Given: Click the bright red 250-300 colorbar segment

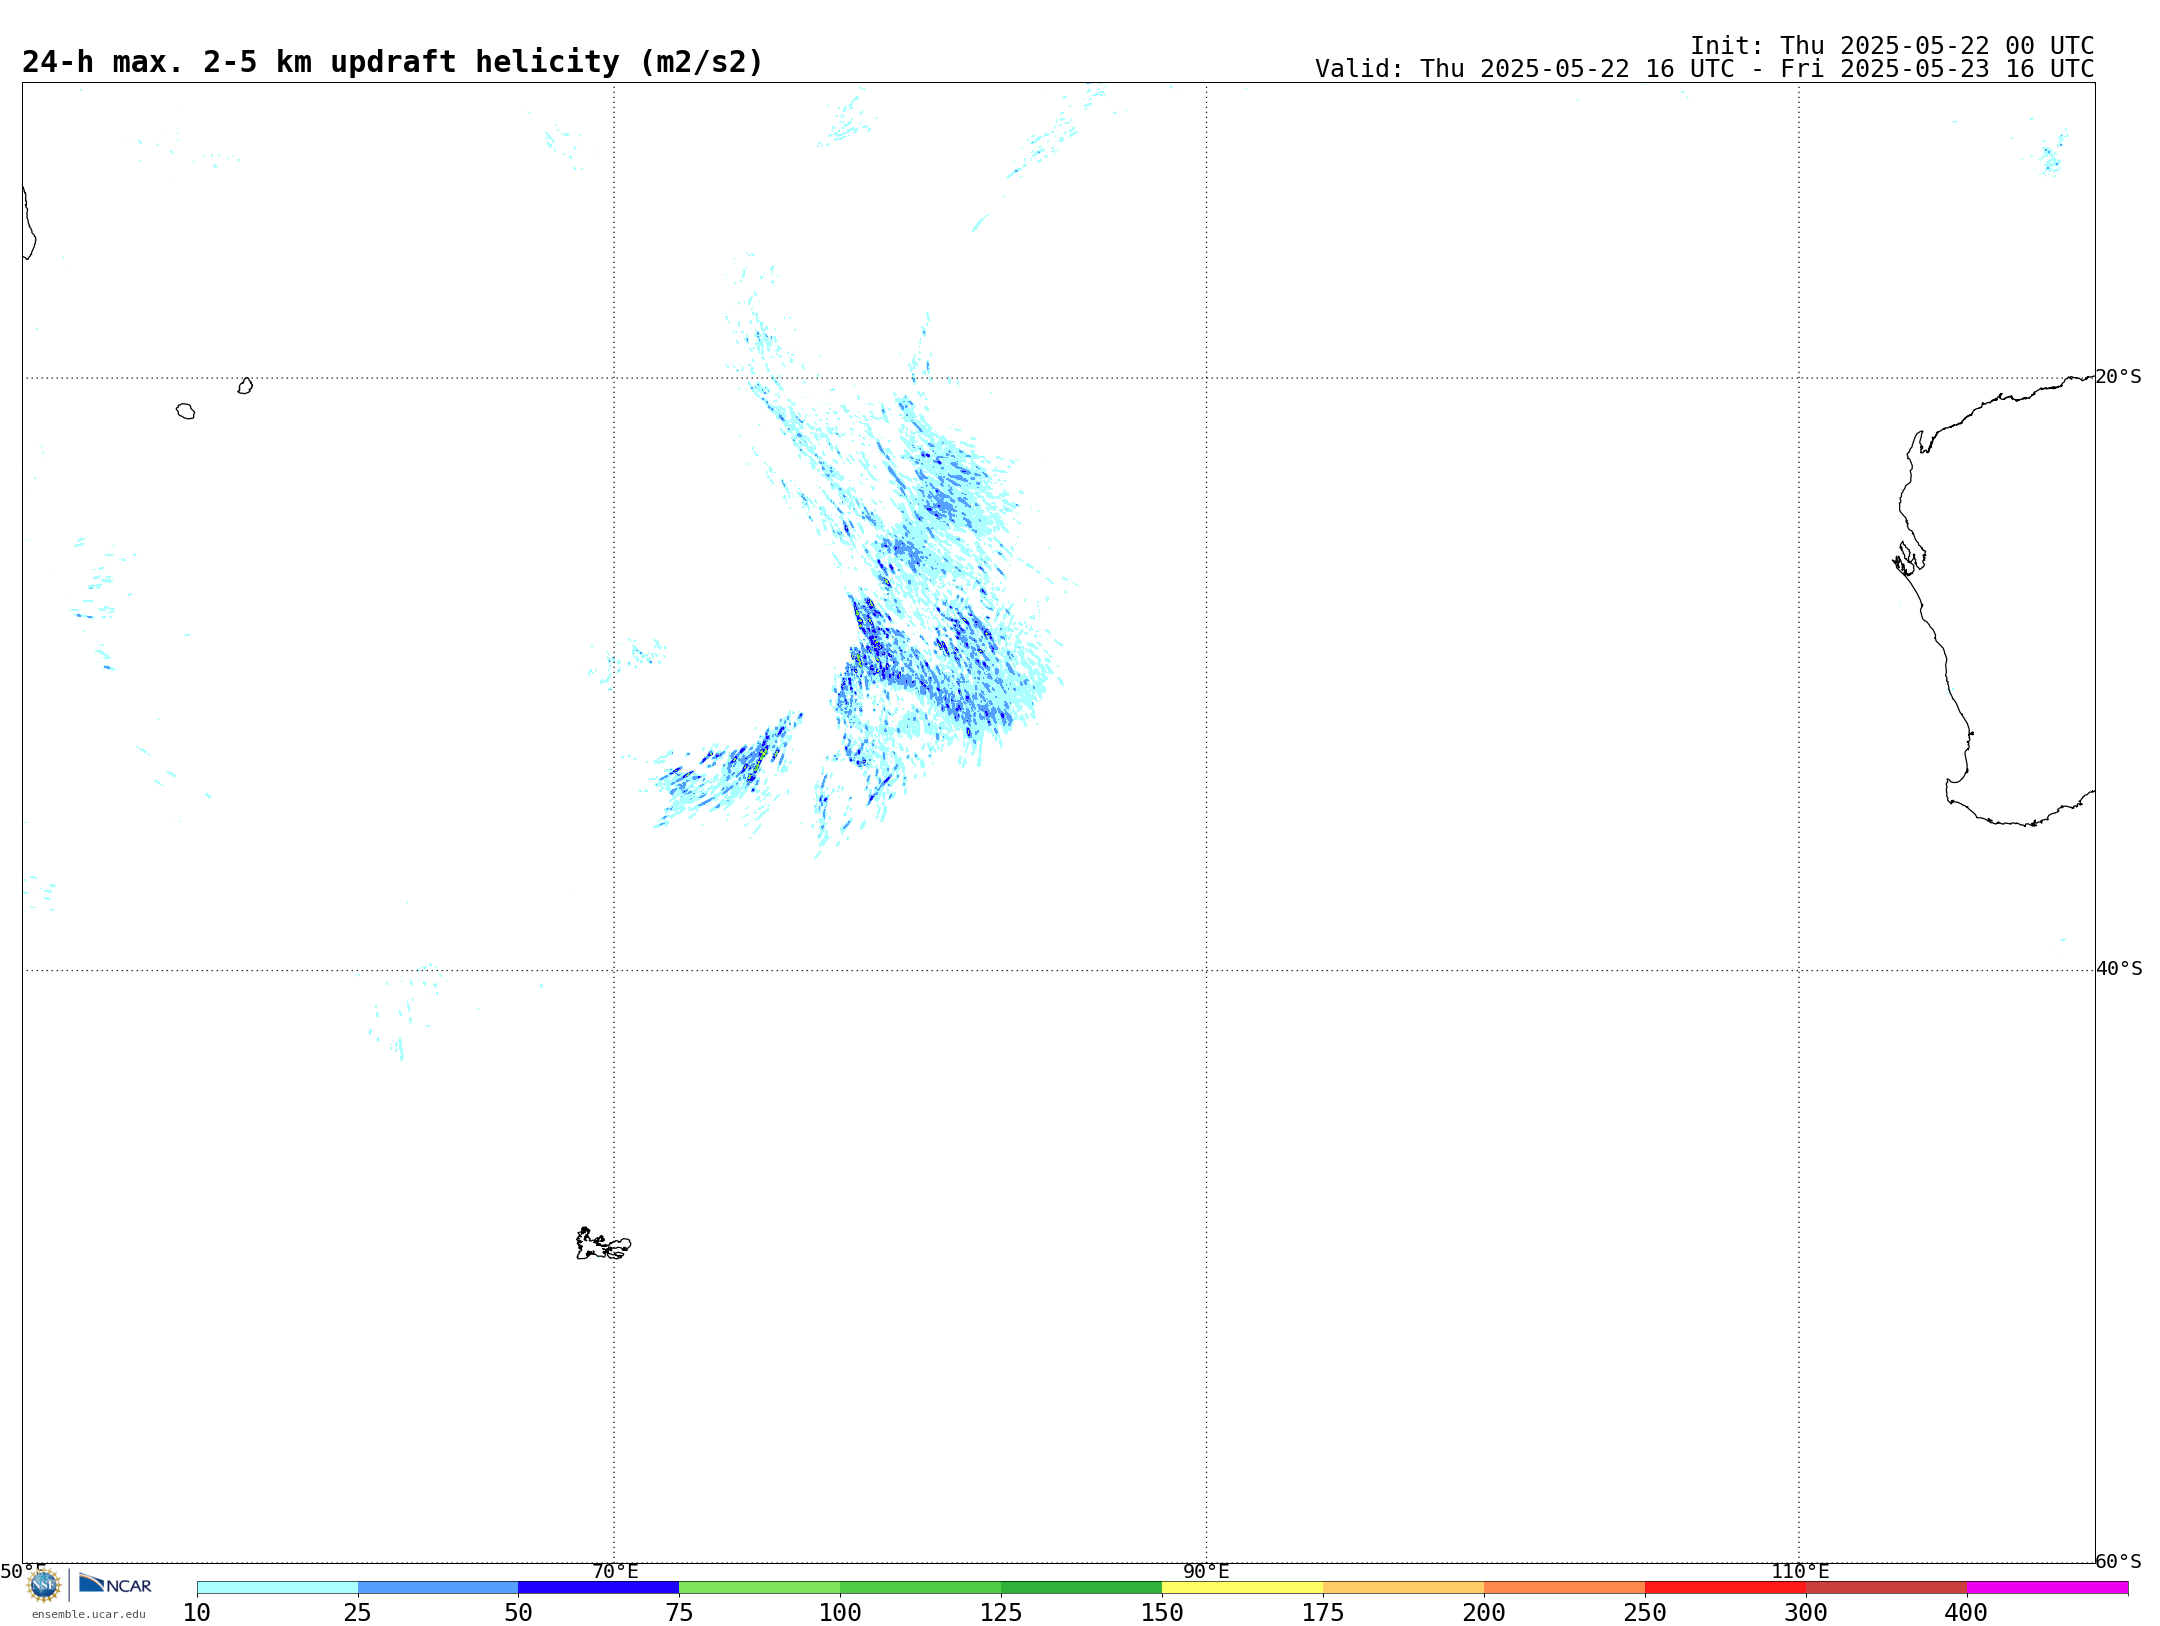Looking at the screenshot, I should (x=1726, y=1588).
